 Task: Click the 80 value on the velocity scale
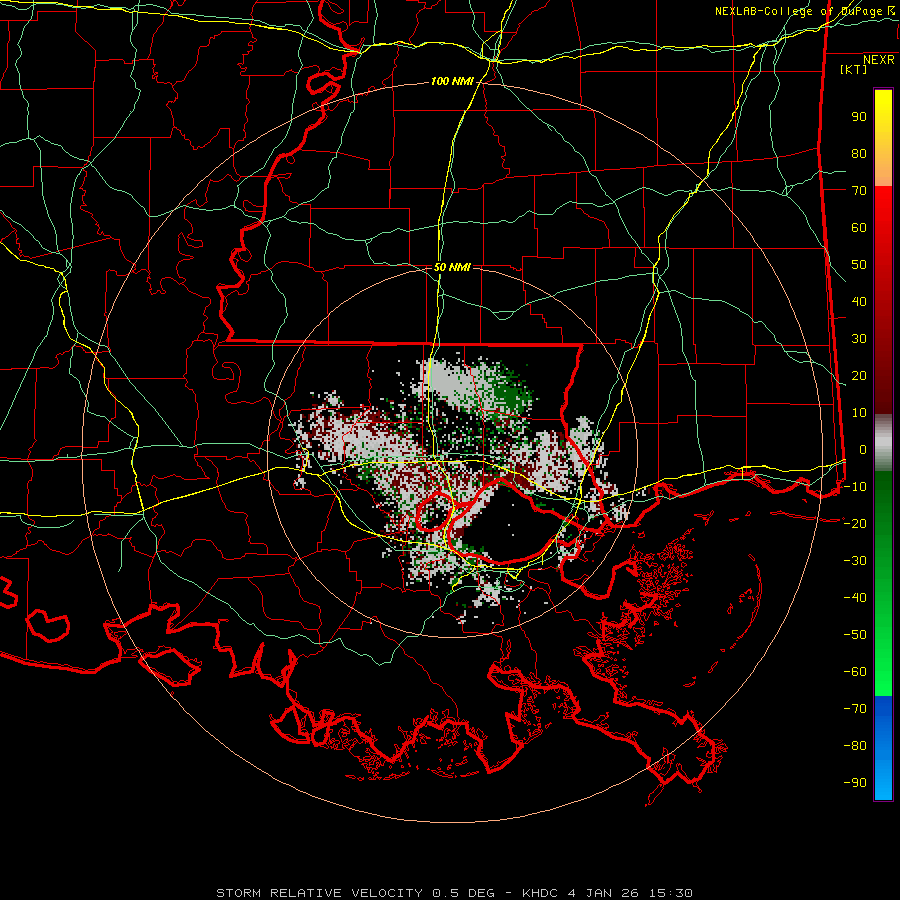tap(859, 153)
